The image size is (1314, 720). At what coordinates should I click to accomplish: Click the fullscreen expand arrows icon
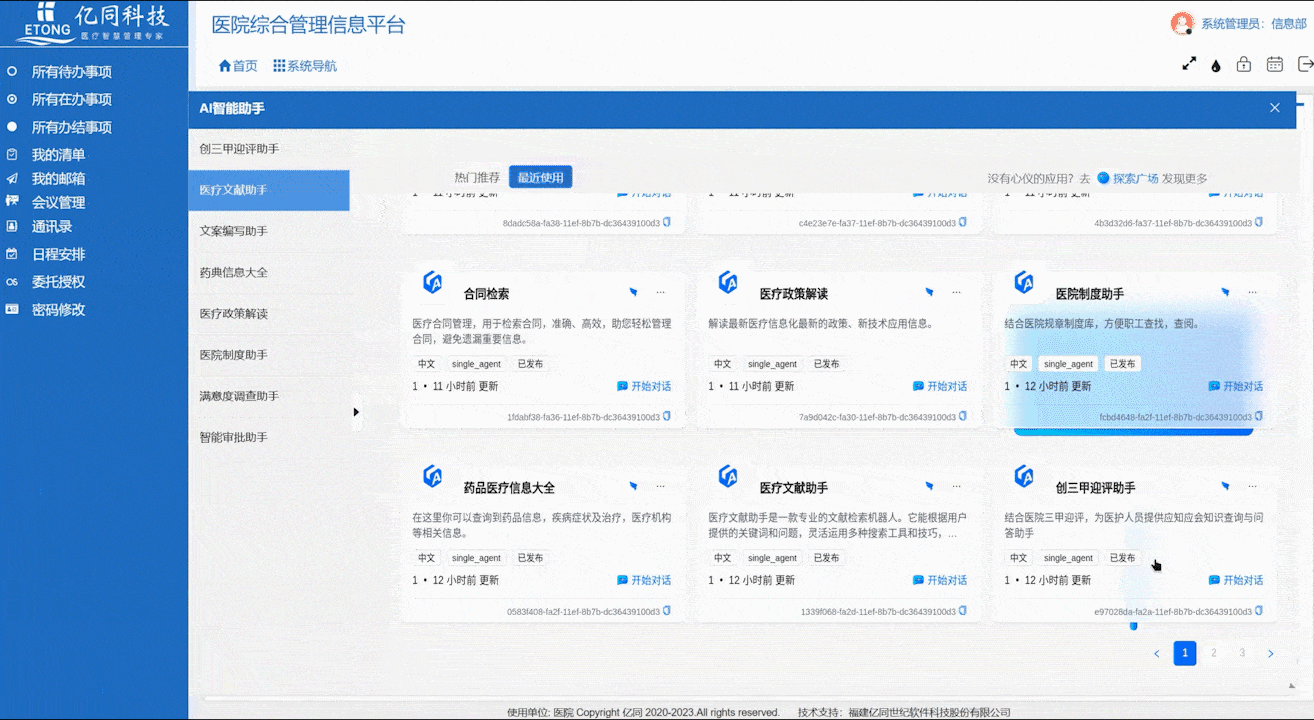point(1189,64)
